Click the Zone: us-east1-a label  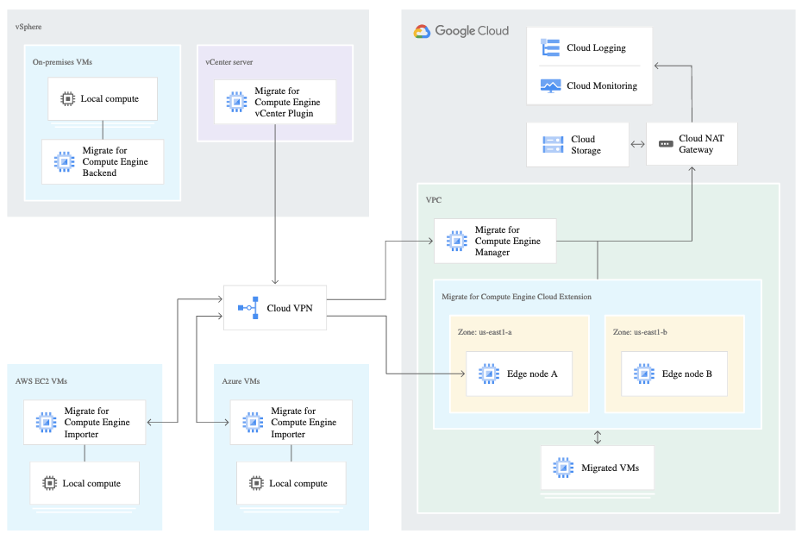pos(484,332)
